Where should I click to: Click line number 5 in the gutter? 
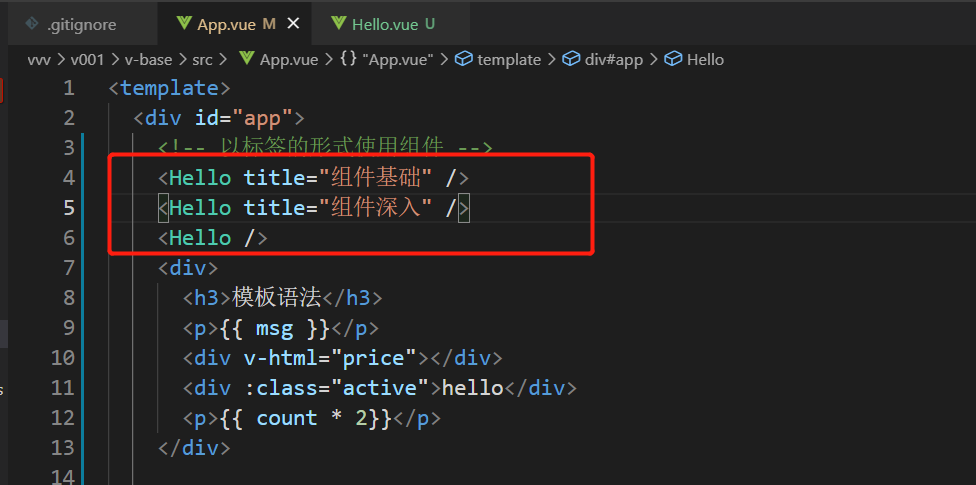(x=69, y=208)
